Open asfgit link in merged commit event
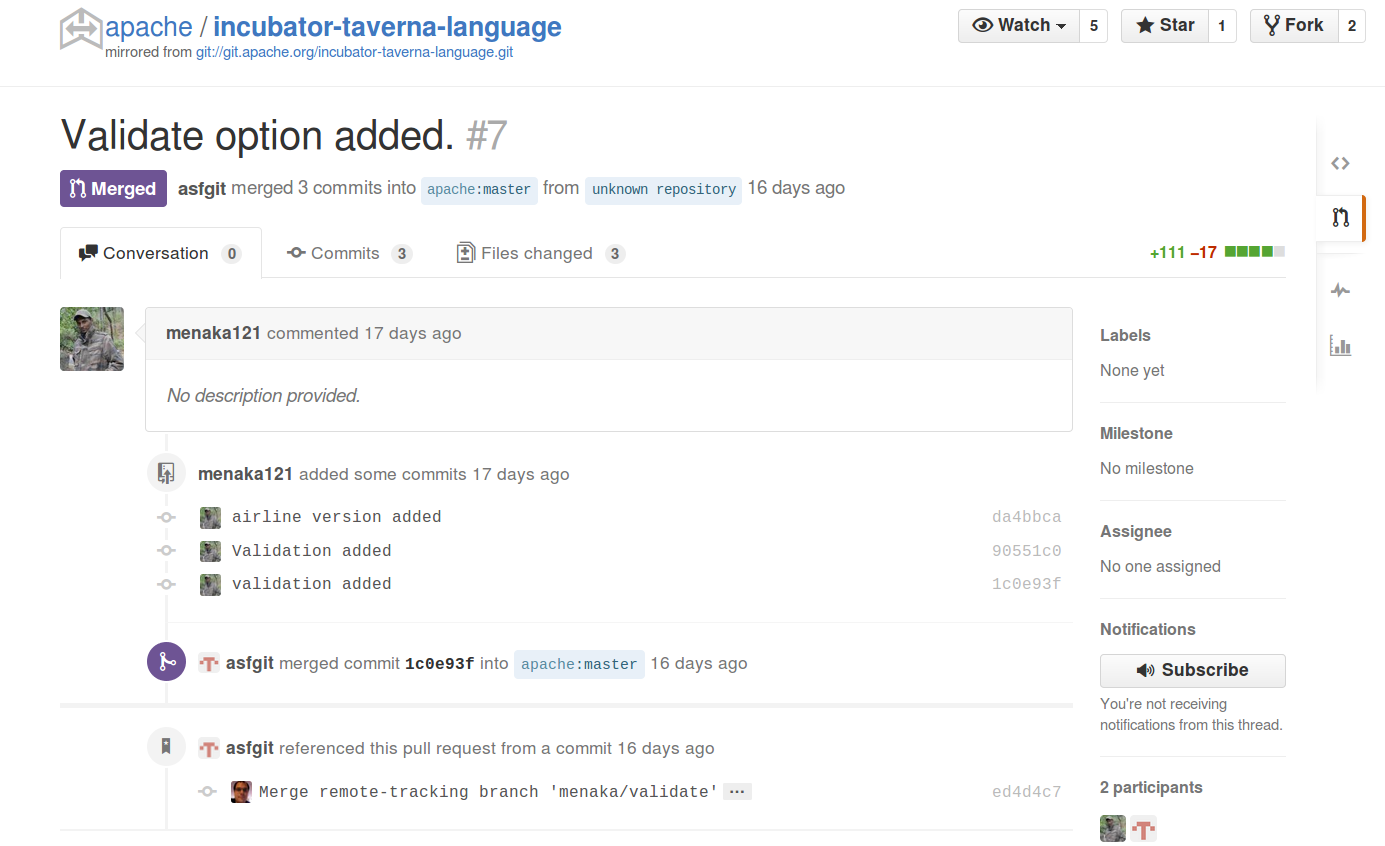1385x846 pixels. (x=250, y=663)
